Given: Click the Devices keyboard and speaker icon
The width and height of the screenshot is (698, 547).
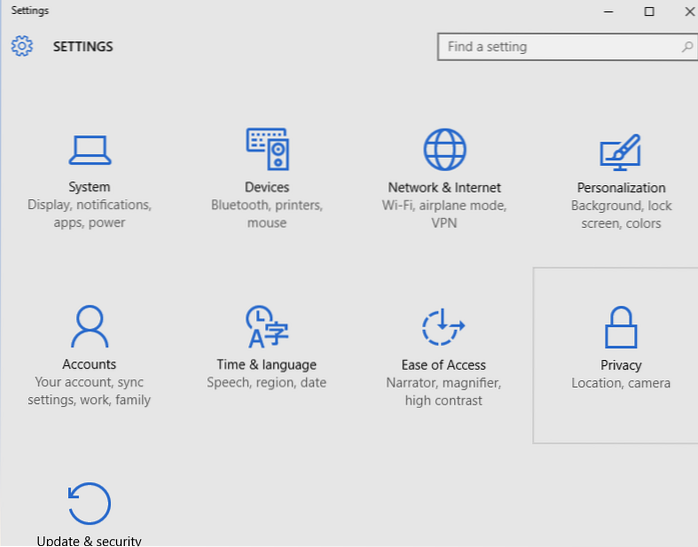Looking at the screenshot, I should pyautogui.click(x=267, y=149).
